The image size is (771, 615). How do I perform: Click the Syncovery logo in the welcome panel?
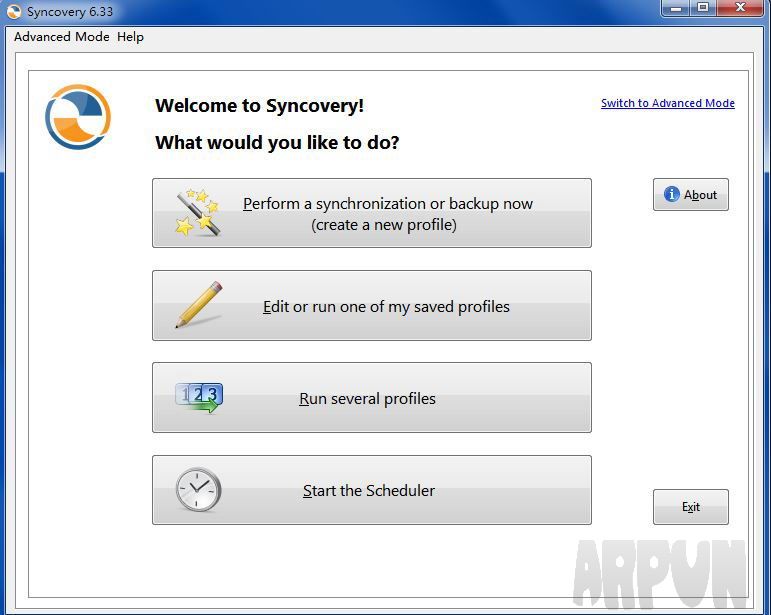[78, 117]
